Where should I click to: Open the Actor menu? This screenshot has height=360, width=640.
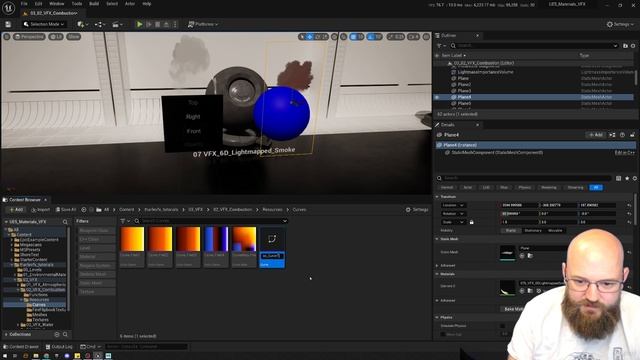[x=130, y=4]
